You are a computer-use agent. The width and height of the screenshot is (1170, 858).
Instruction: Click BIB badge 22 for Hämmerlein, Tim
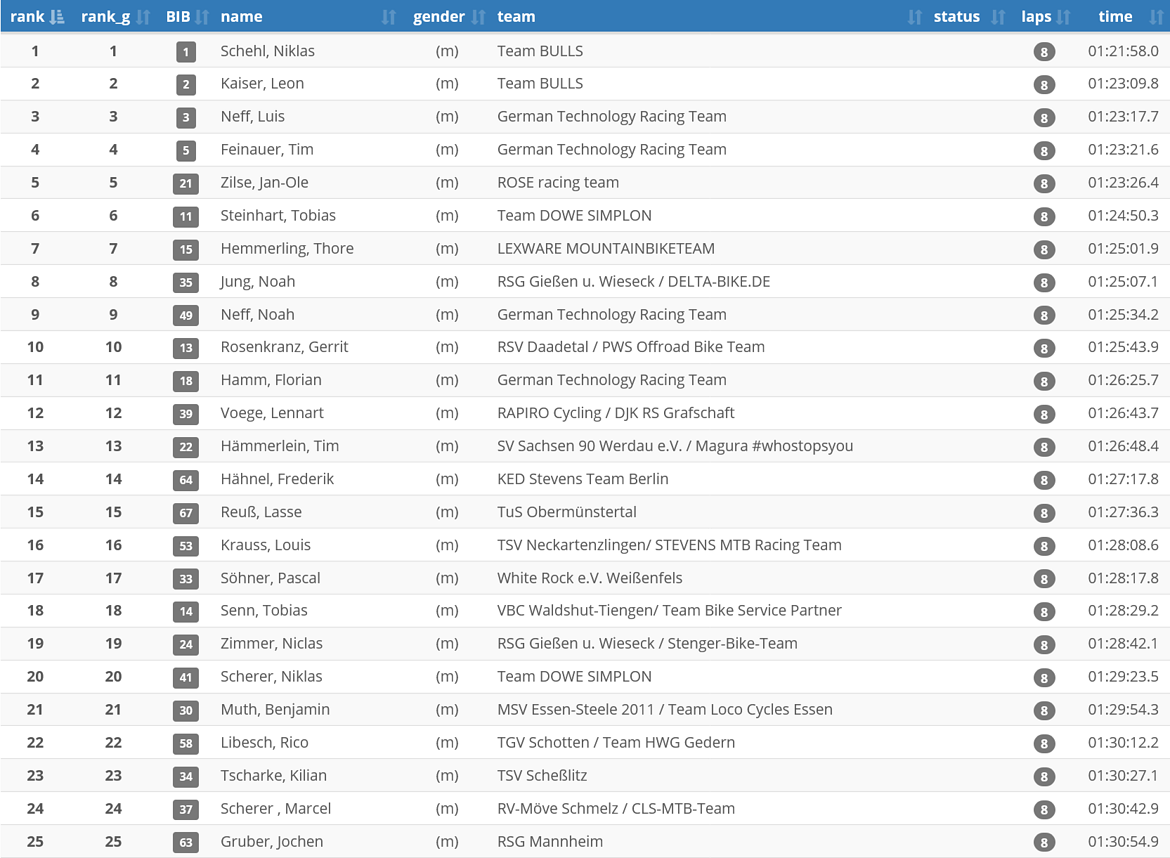(x=186, y=447)
